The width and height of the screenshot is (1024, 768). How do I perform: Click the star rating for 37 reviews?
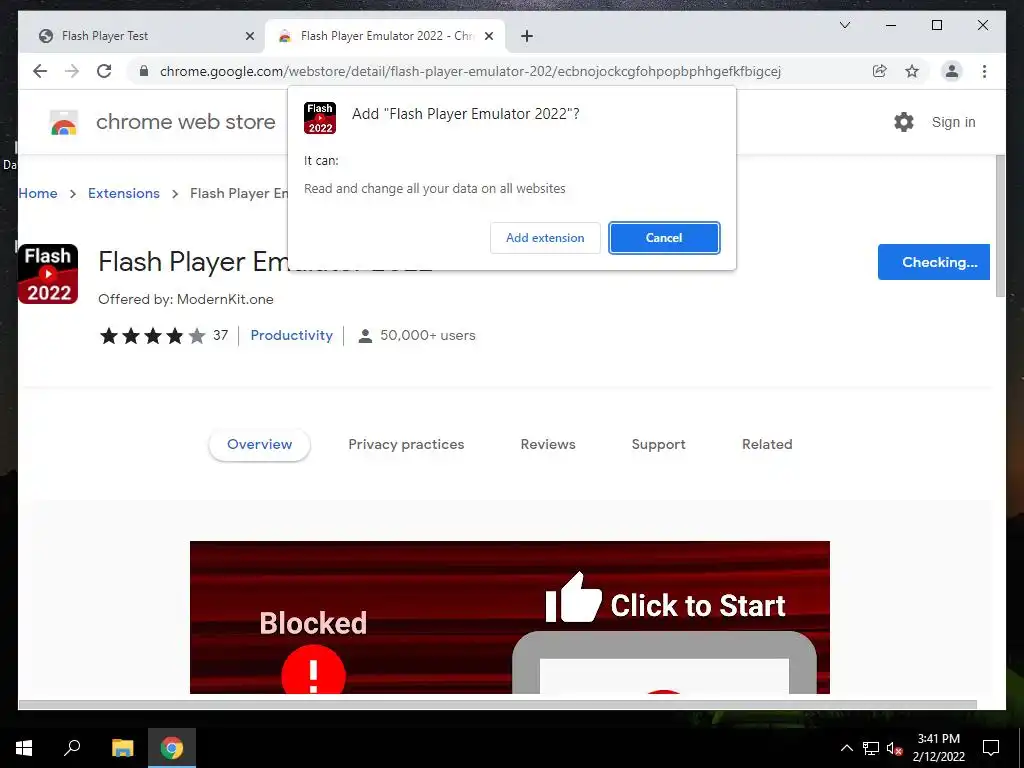point(152,336)
